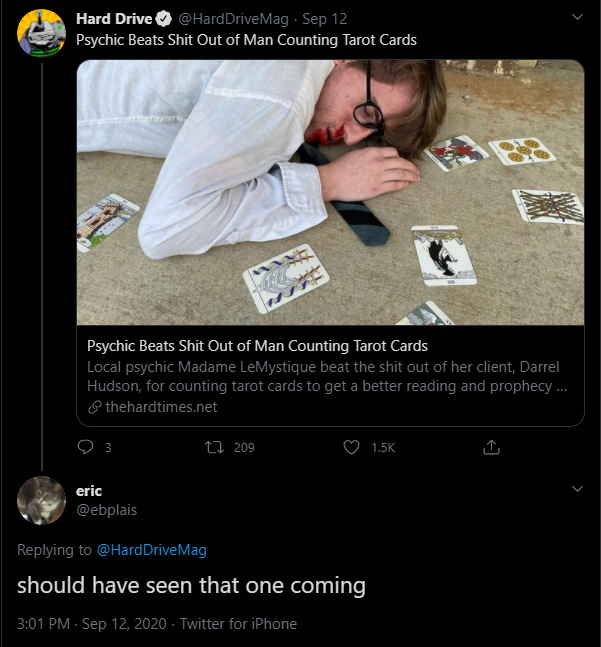Click the reply speech bubble icon
Viewport: 601px width, 647px height.
[85, 447]
